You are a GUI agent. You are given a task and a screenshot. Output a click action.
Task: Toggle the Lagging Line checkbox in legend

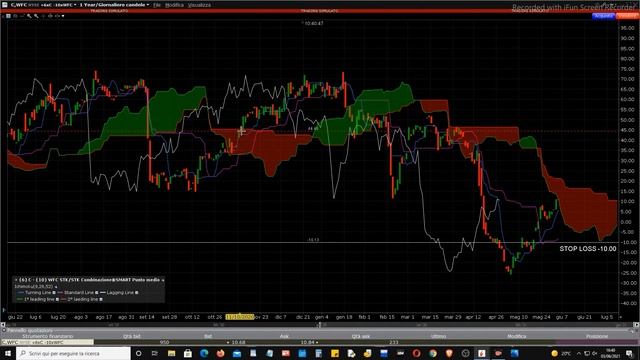(136, 293)
